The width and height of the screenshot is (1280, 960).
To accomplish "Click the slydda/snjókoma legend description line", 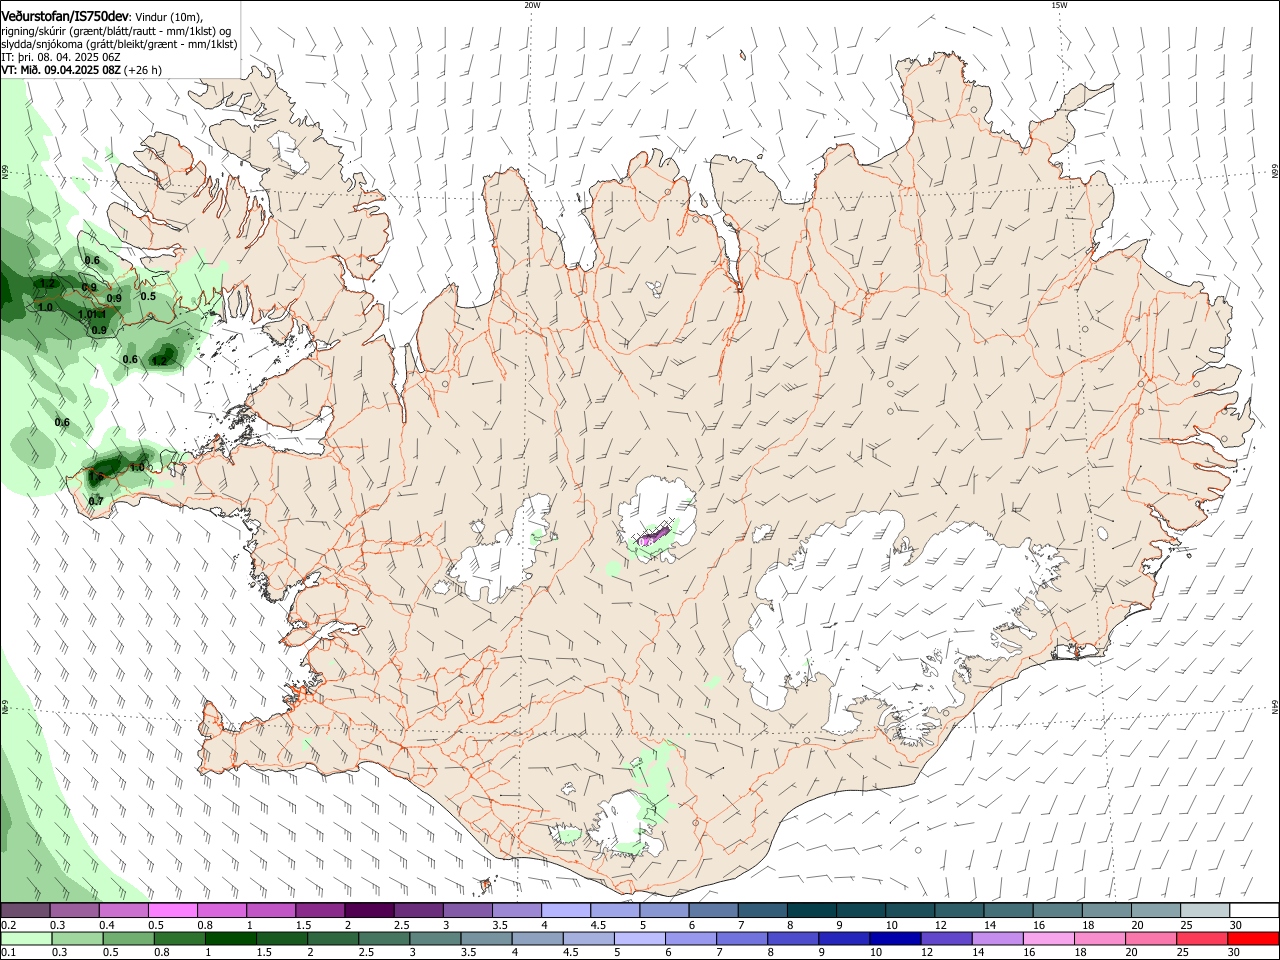I will point(119,45).
